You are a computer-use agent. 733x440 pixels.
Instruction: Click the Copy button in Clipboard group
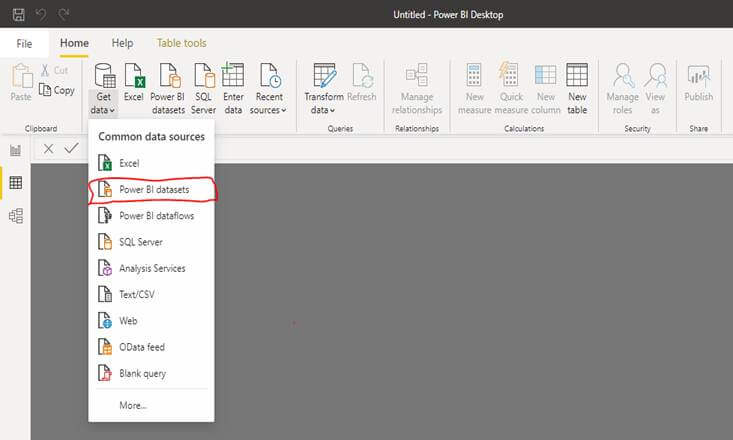pyautogui.click(x=57, y=90)
